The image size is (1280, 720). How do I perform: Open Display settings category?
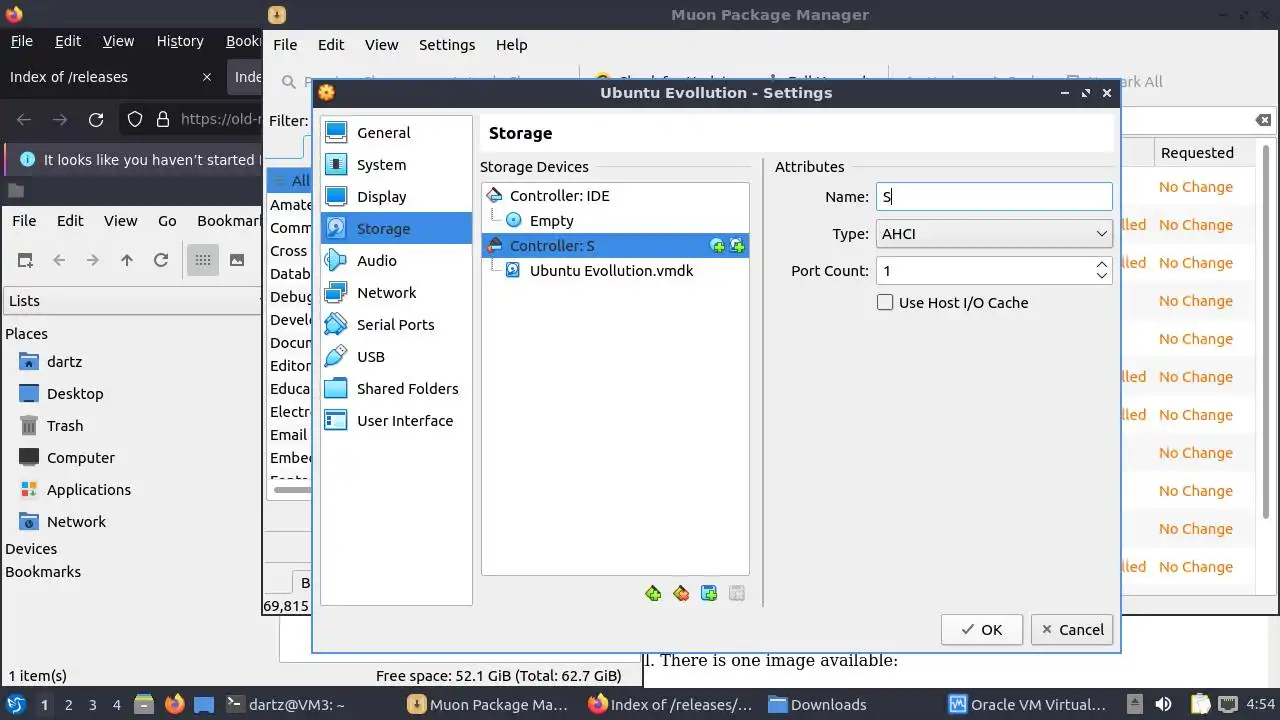point(396,197)
